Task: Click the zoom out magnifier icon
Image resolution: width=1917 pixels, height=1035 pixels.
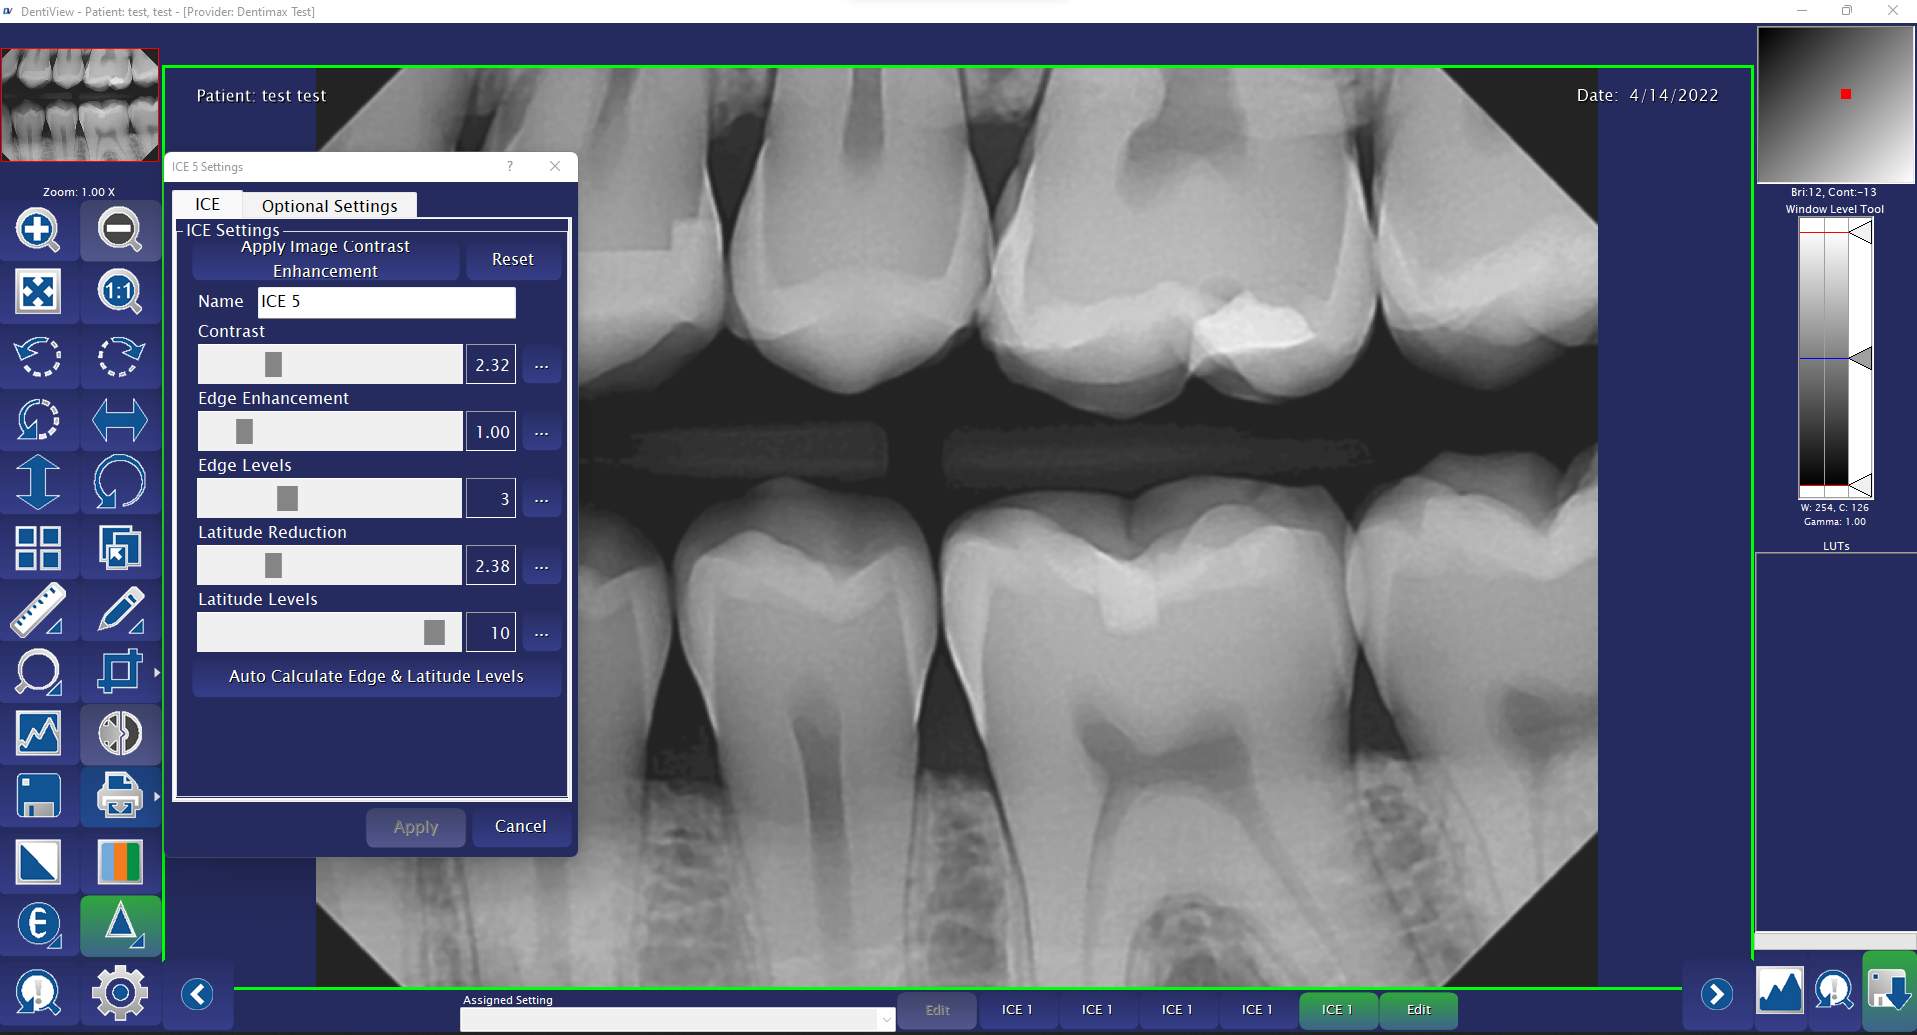Action: [119, 230]
